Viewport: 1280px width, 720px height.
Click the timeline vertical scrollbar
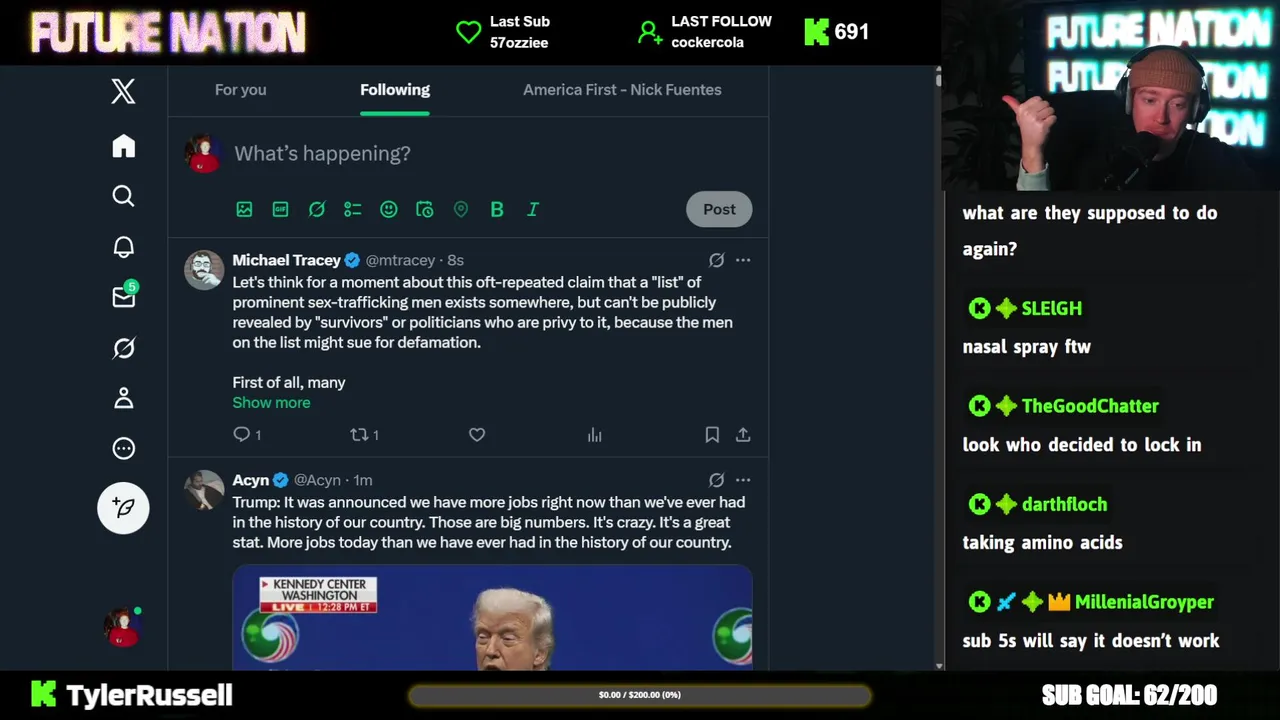coord(938,368)
